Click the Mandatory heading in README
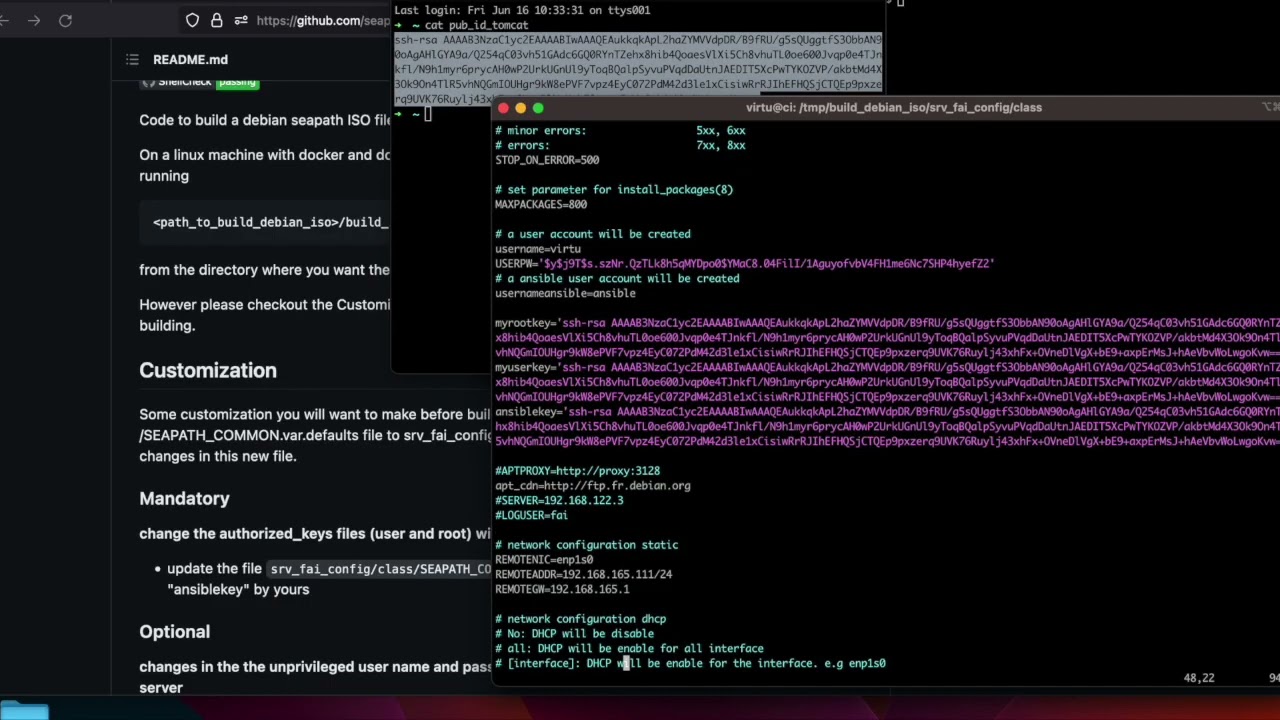This screenshot has height=720, width=1280. point(184,498)
